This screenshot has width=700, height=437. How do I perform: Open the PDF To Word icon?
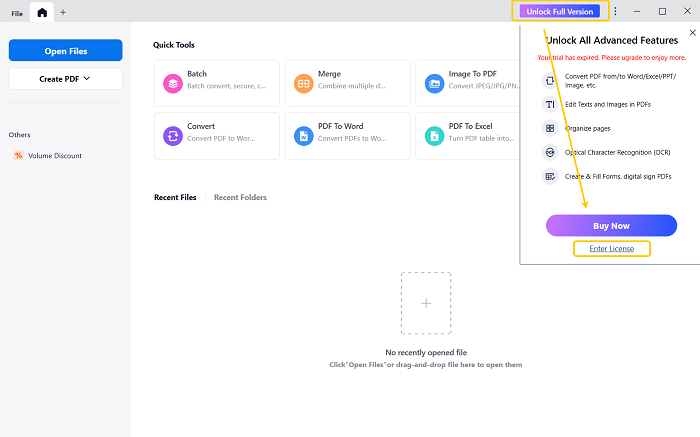(x=303, y=135)
